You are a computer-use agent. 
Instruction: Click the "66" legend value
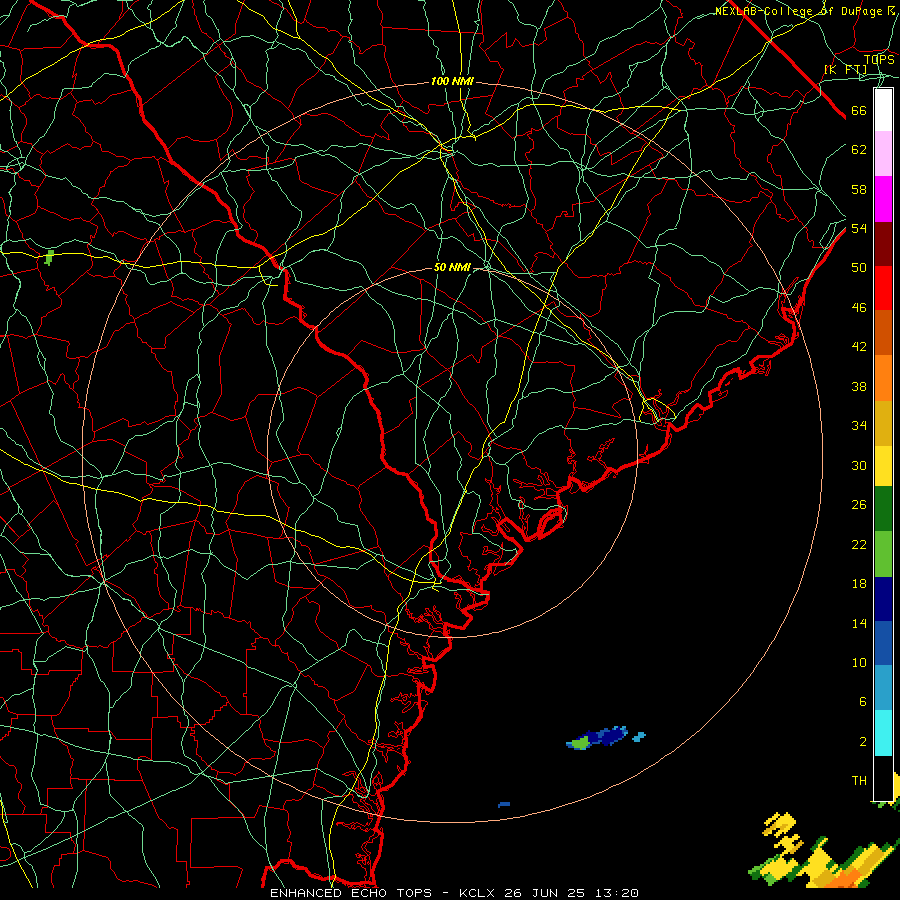coord(859,111)
